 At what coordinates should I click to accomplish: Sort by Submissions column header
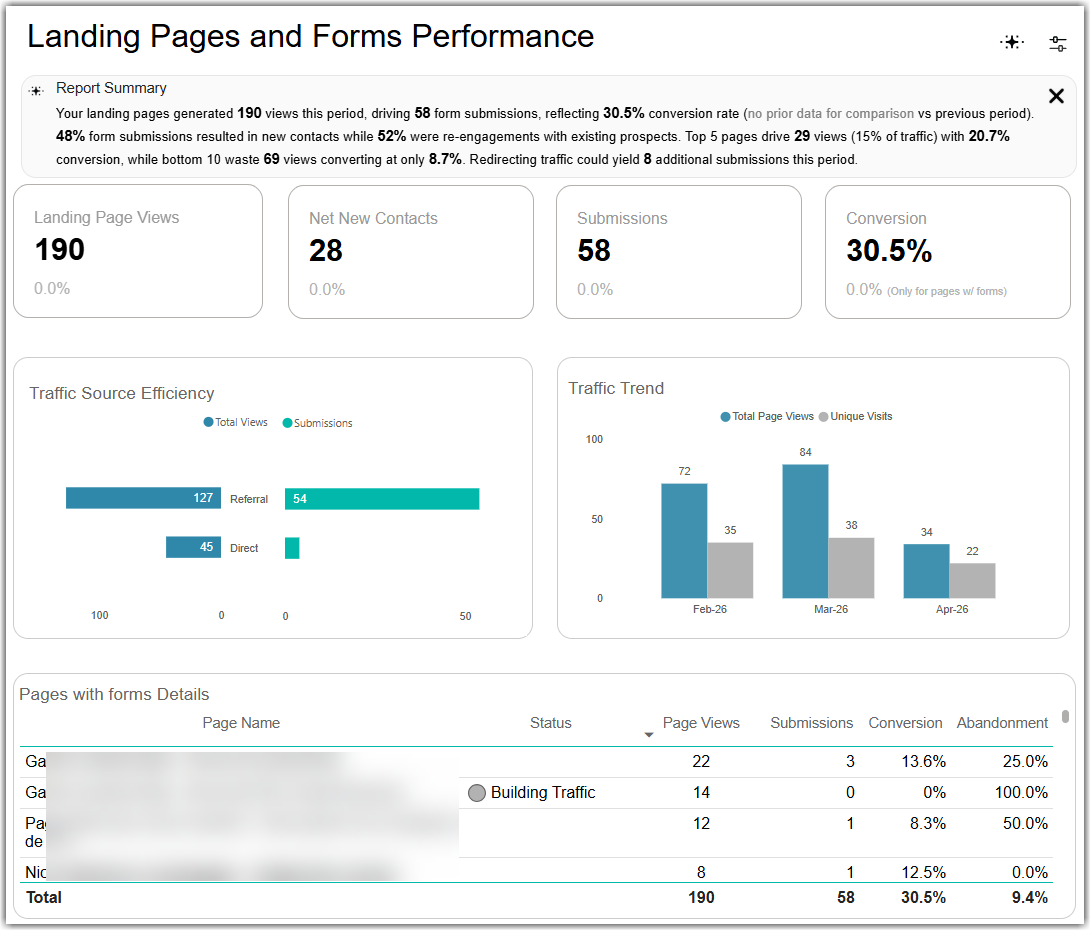pyautogui.click(x=811, y=723)
